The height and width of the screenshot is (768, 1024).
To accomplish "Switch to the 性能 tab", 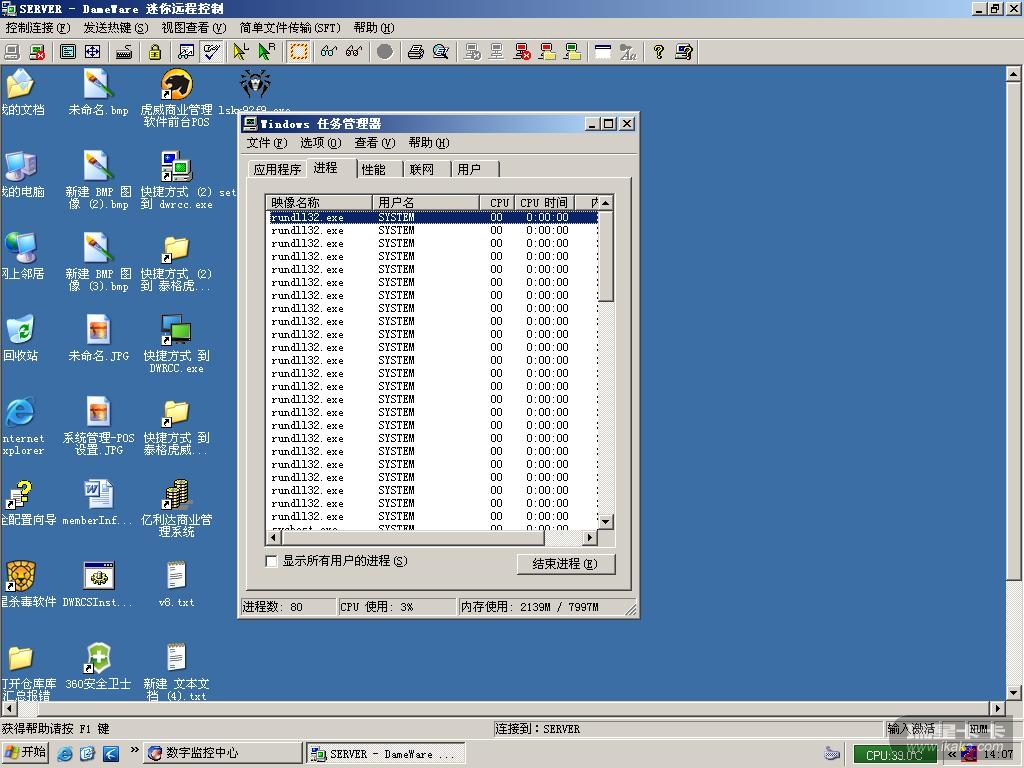I will coord(374,169).
